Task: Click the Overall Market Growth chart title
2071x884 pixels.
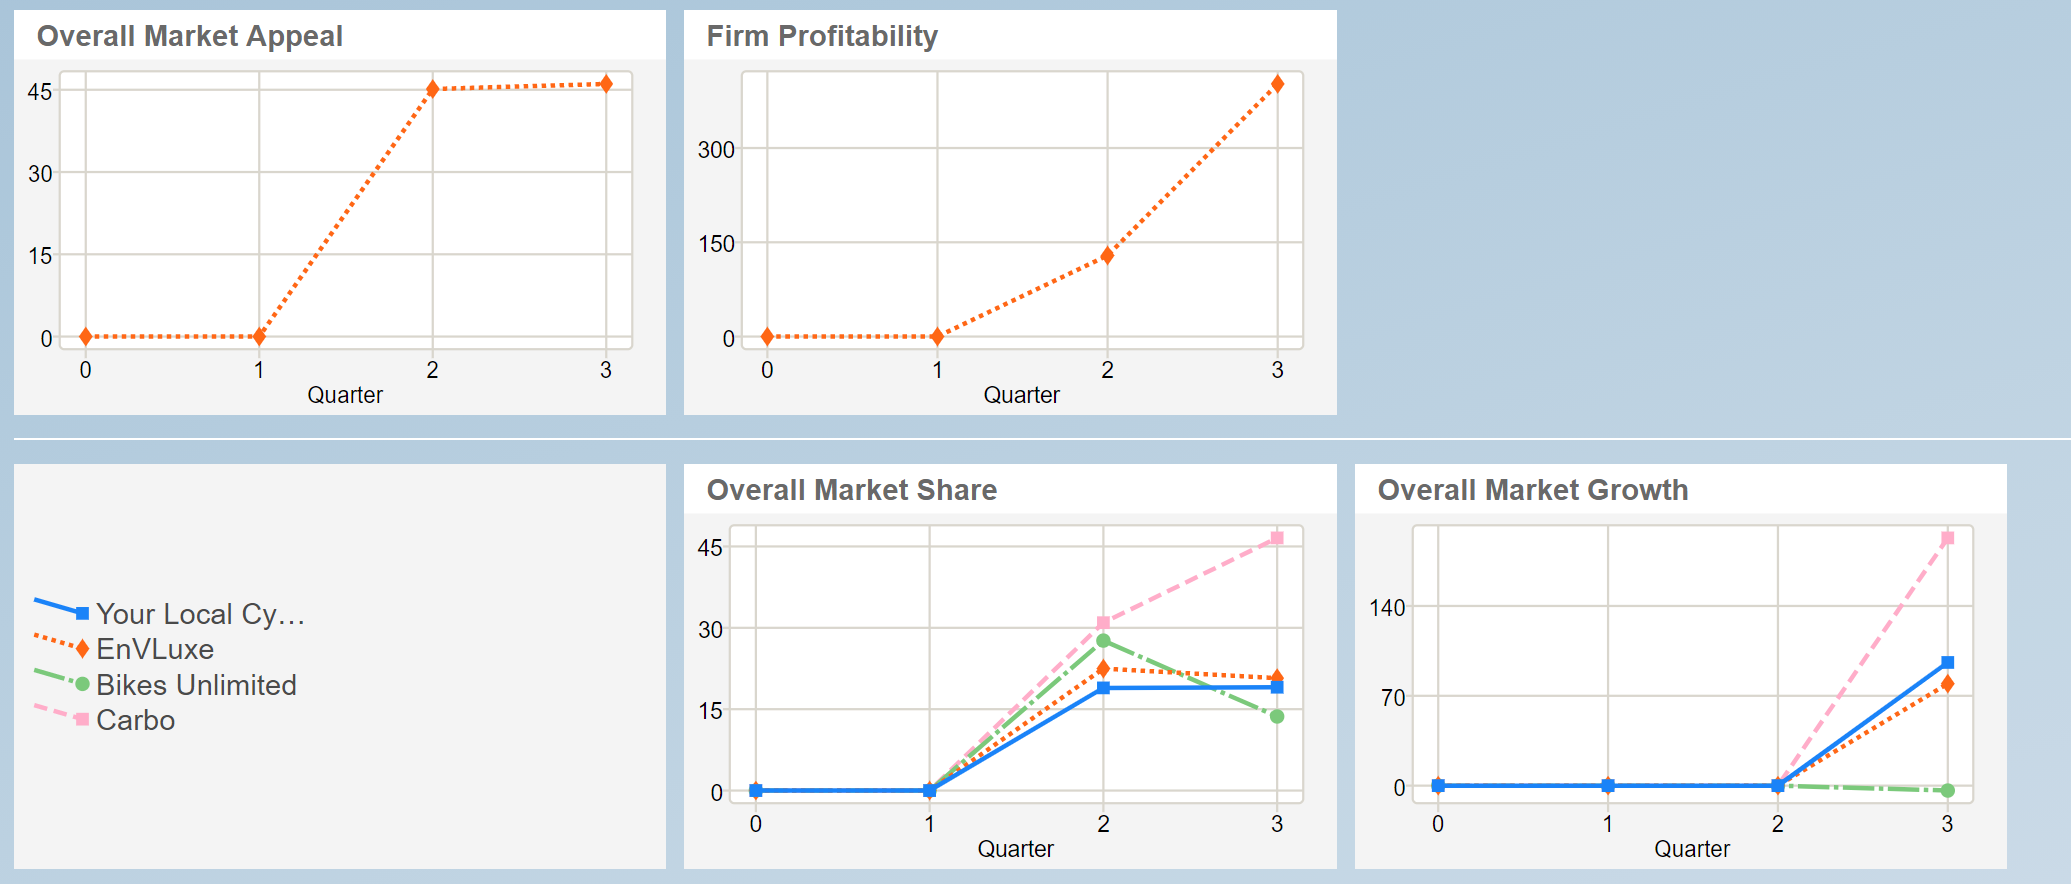Action: pos(1532,490)
